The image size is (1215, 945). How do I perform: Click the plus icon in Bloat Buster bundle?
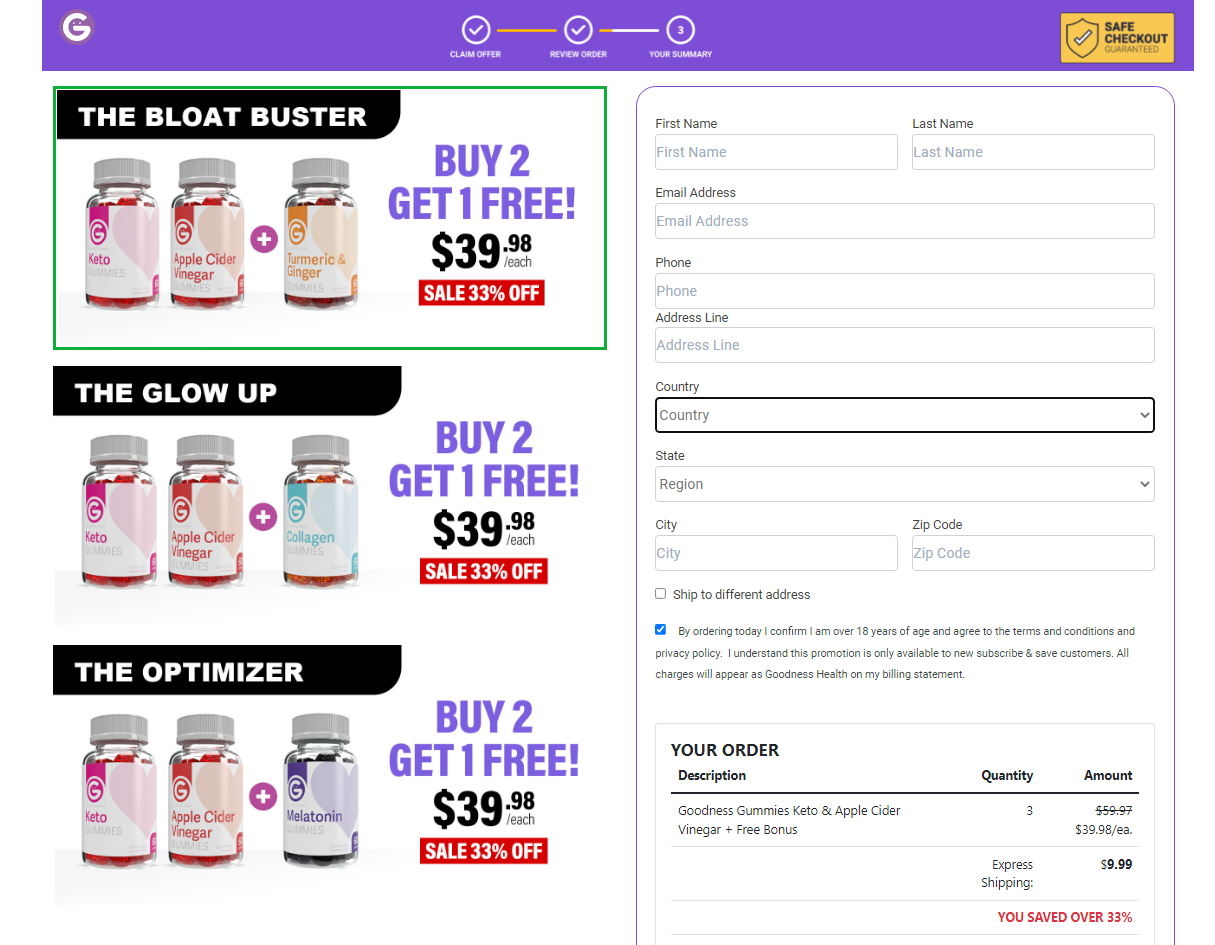[x=263, y=239]
